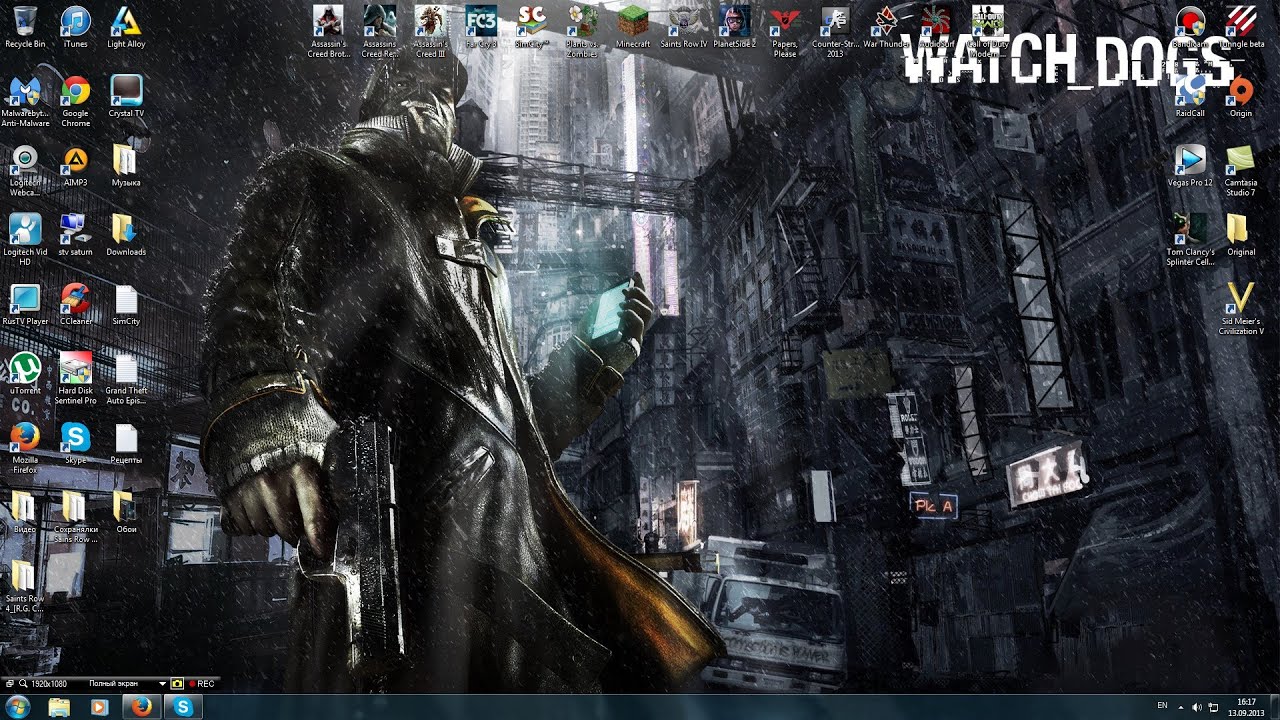
Task: Open the Видео folder
Action: [x=25, y=511]
